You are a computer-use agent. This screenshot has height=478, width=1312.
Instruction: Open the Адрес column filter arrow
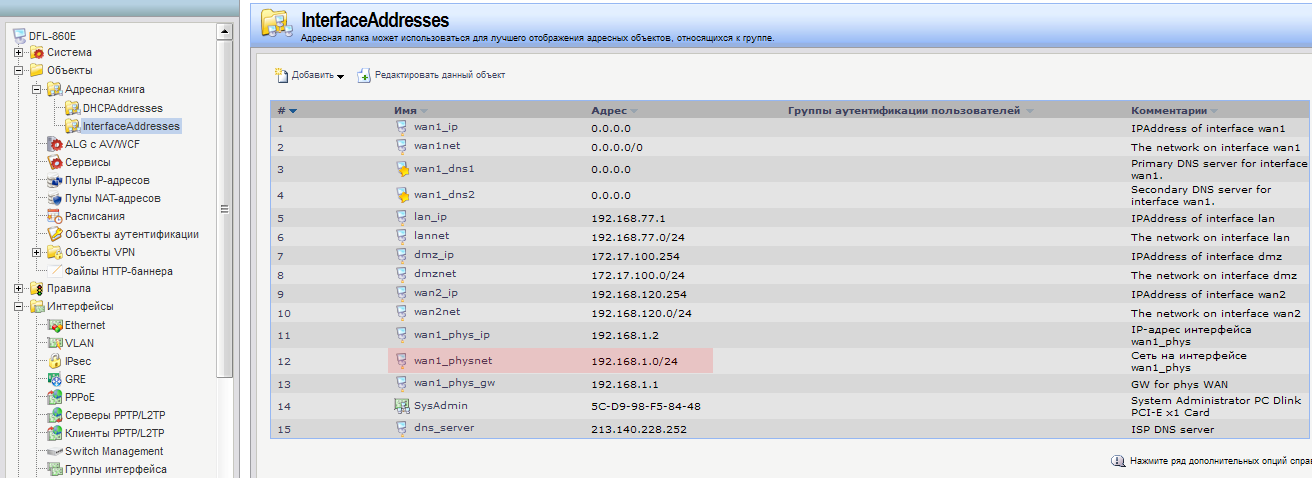[634, 111]
